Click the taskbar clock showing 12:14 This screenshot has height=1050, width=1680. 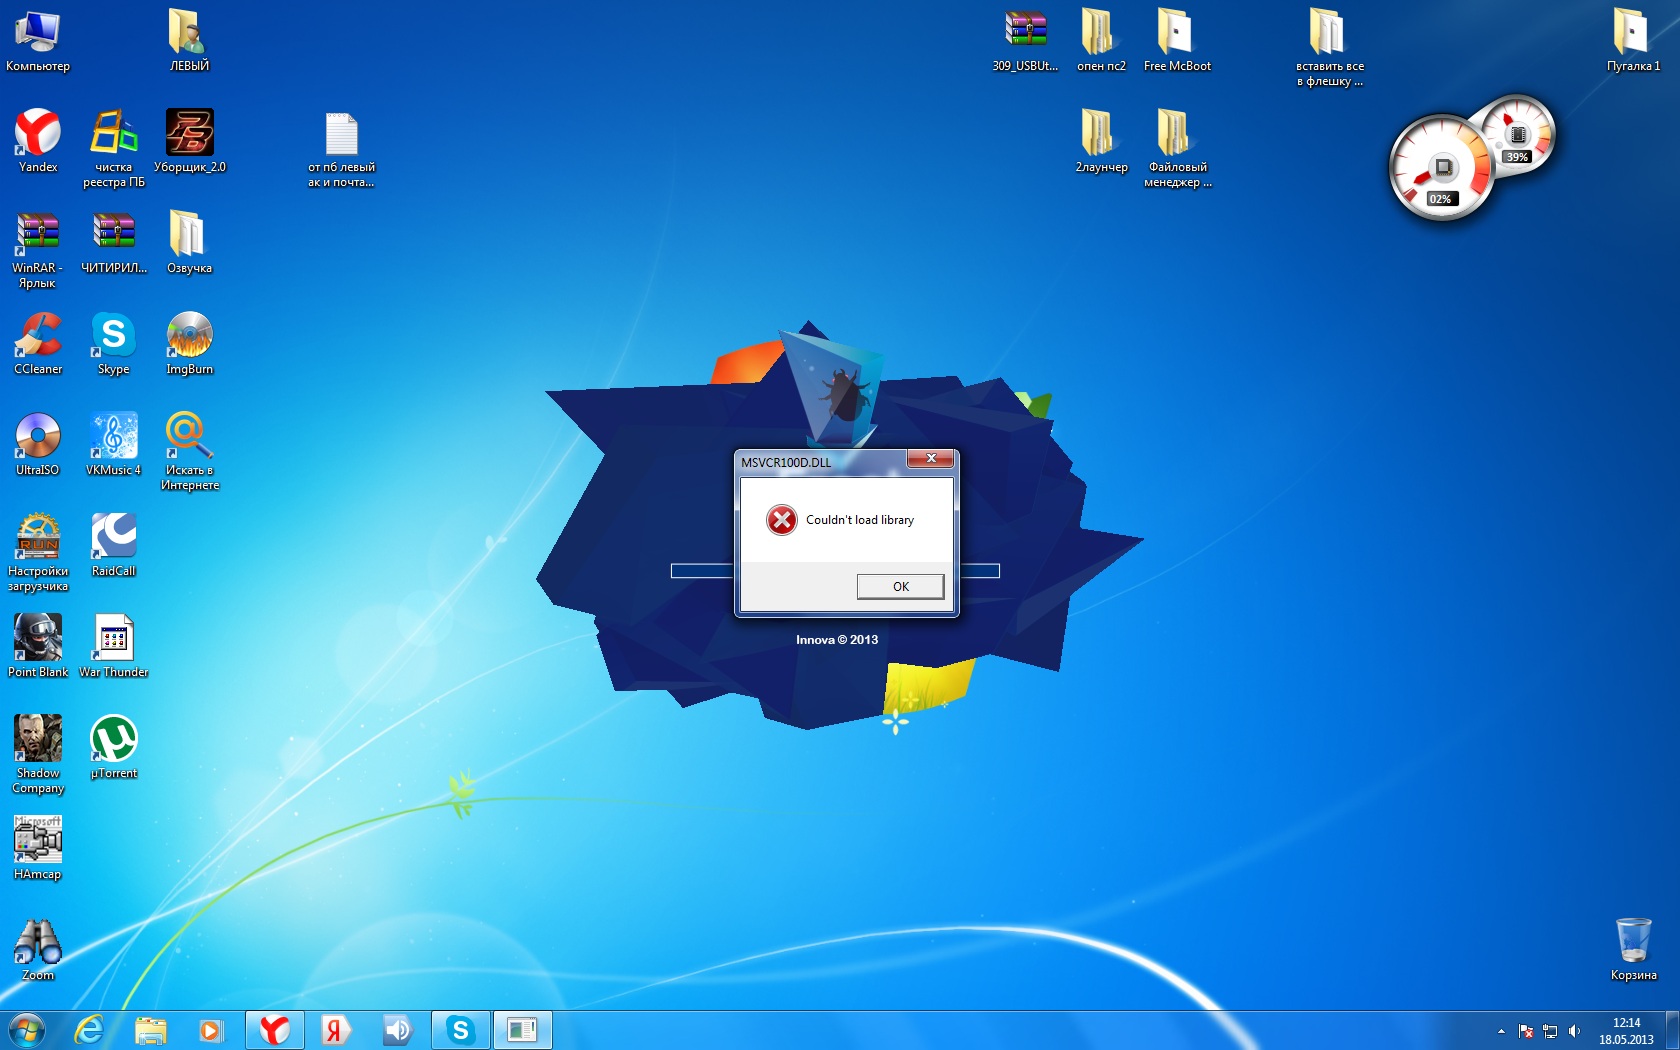(1626, 1031)
